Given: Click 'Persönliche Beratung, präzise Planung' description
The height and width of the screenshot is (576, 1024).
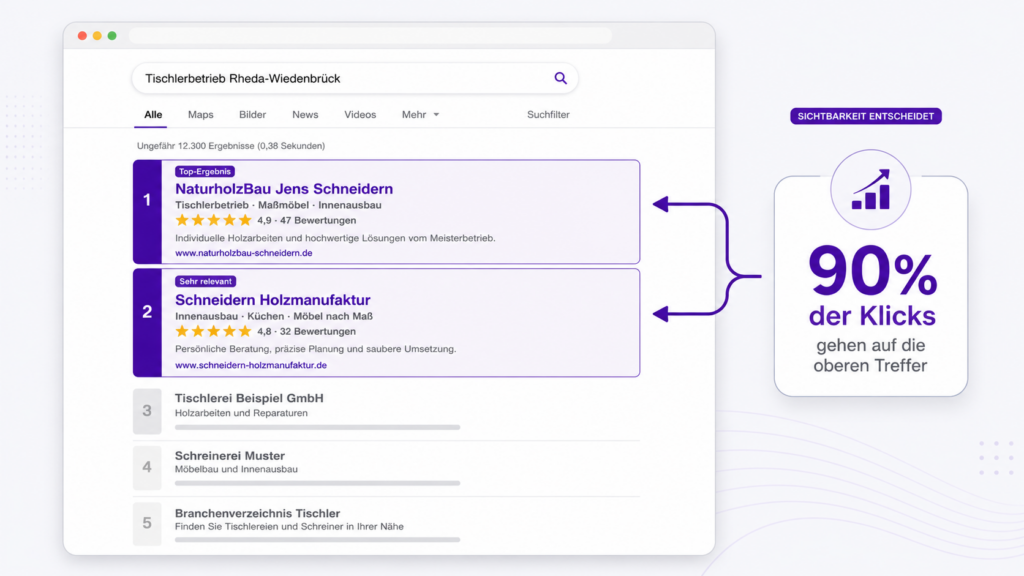Looking at the screenshot, I should (x=315, y=349).
